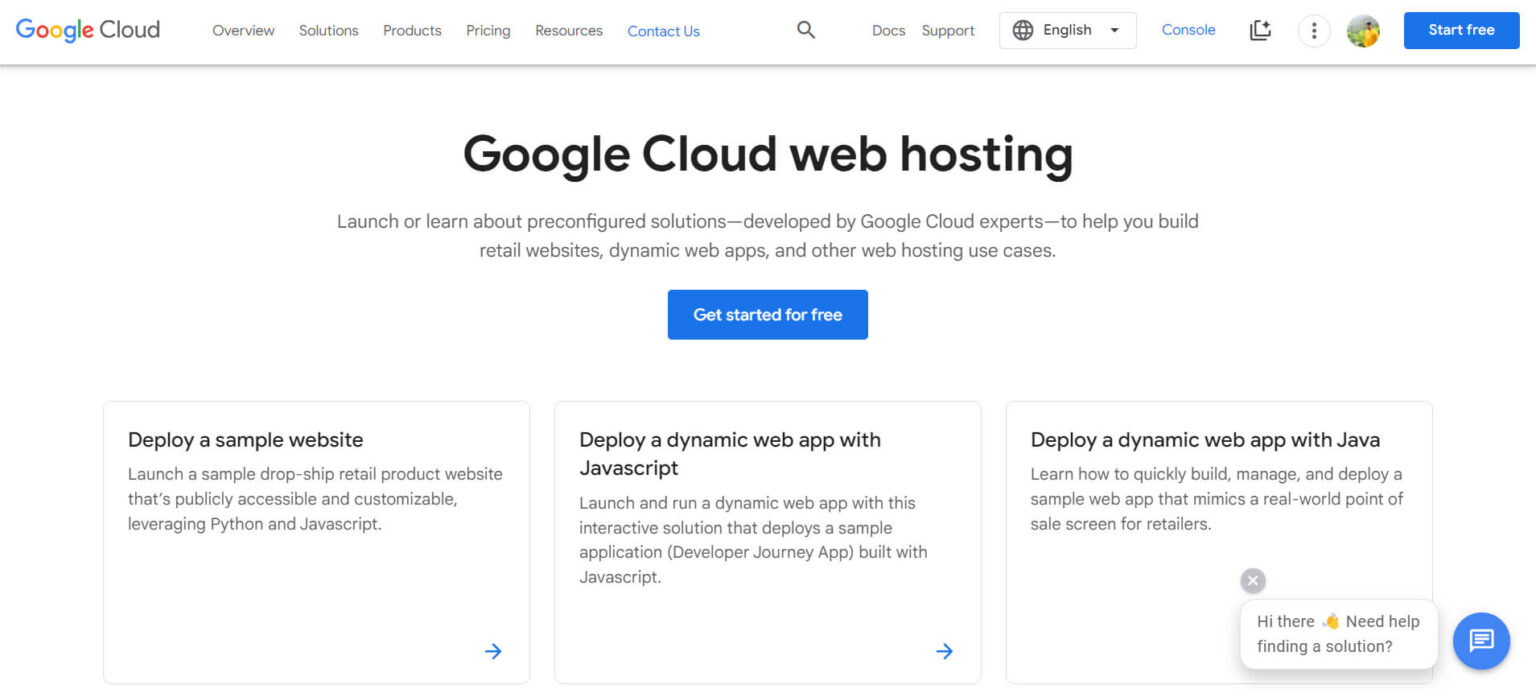The image size is (1536, 693).
Task: Click the arrow on the sample website card
Action: point(493,651)
